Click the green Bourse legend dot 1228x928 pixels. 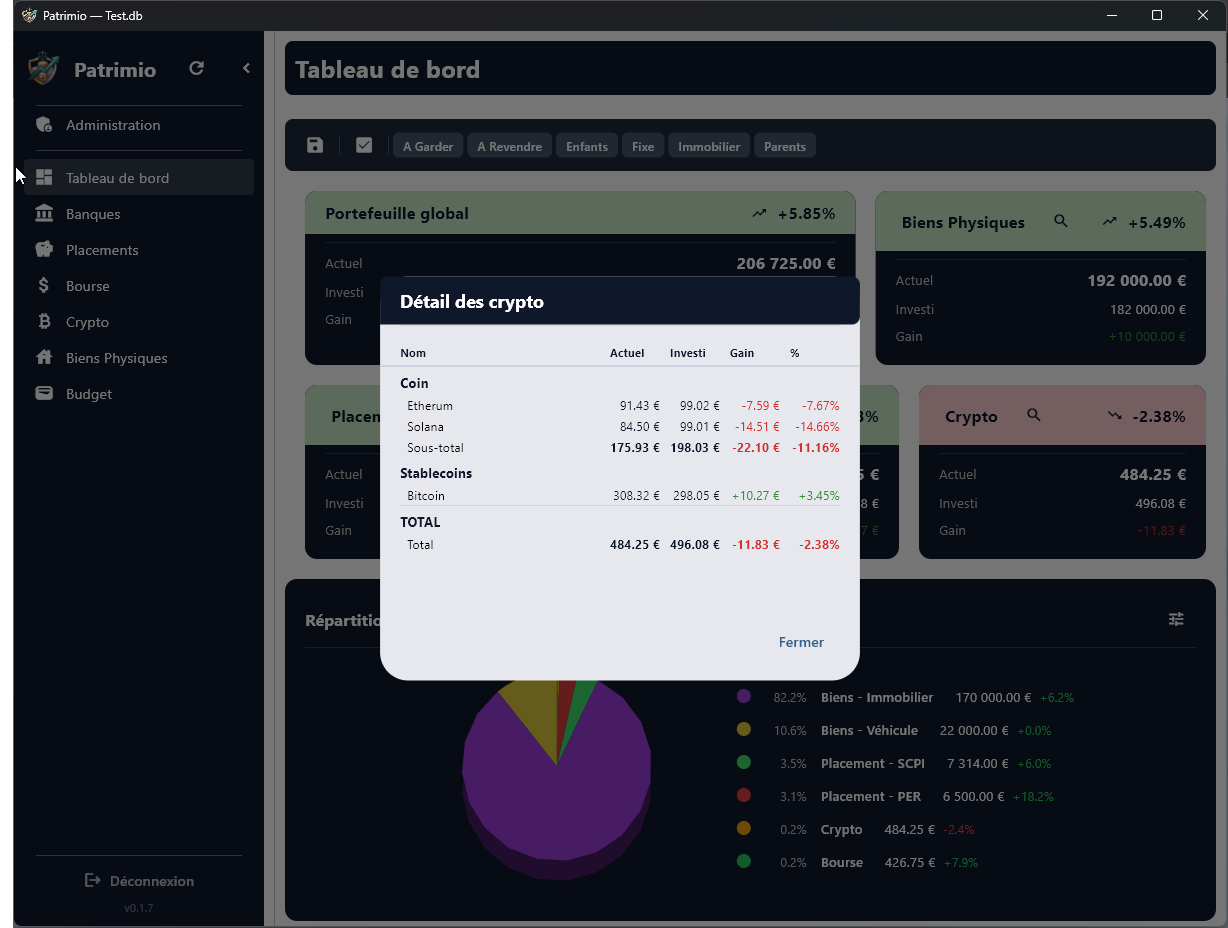(x=743, y=862)
